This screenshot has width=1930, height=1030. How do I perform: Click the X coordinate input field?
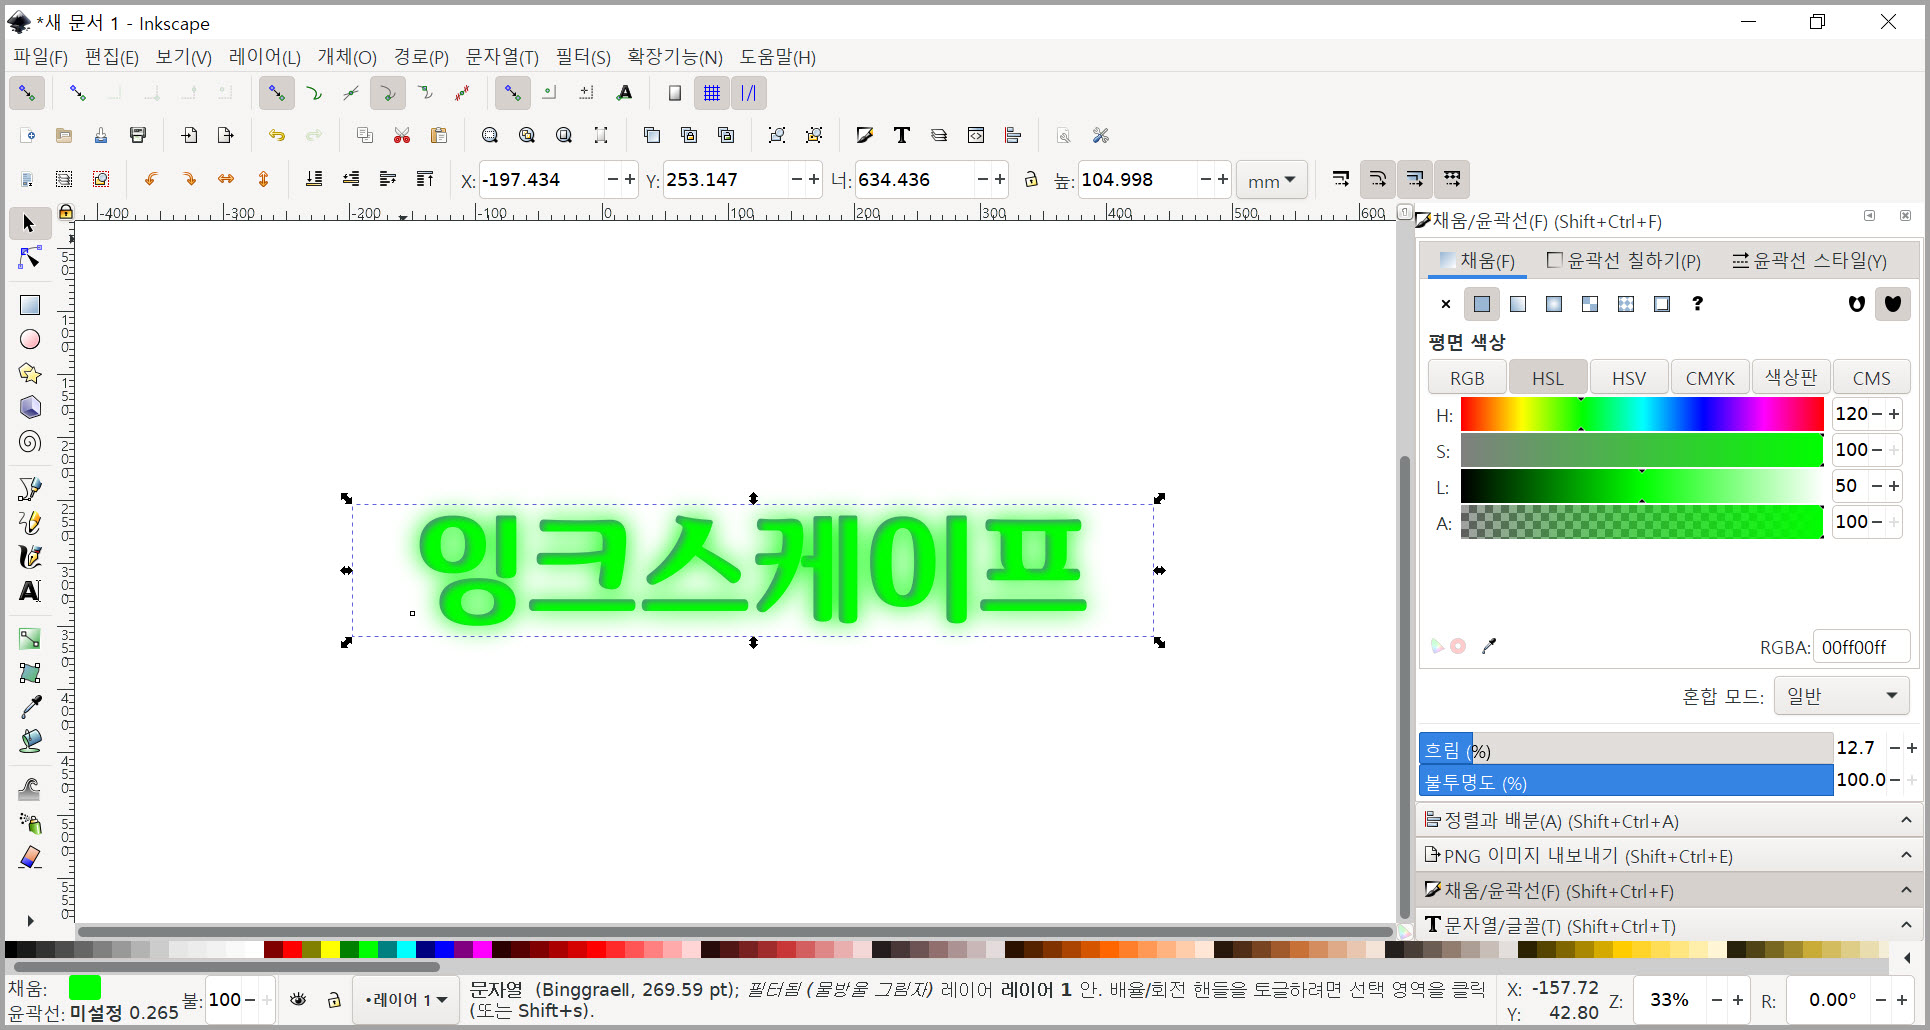point(542,180)
